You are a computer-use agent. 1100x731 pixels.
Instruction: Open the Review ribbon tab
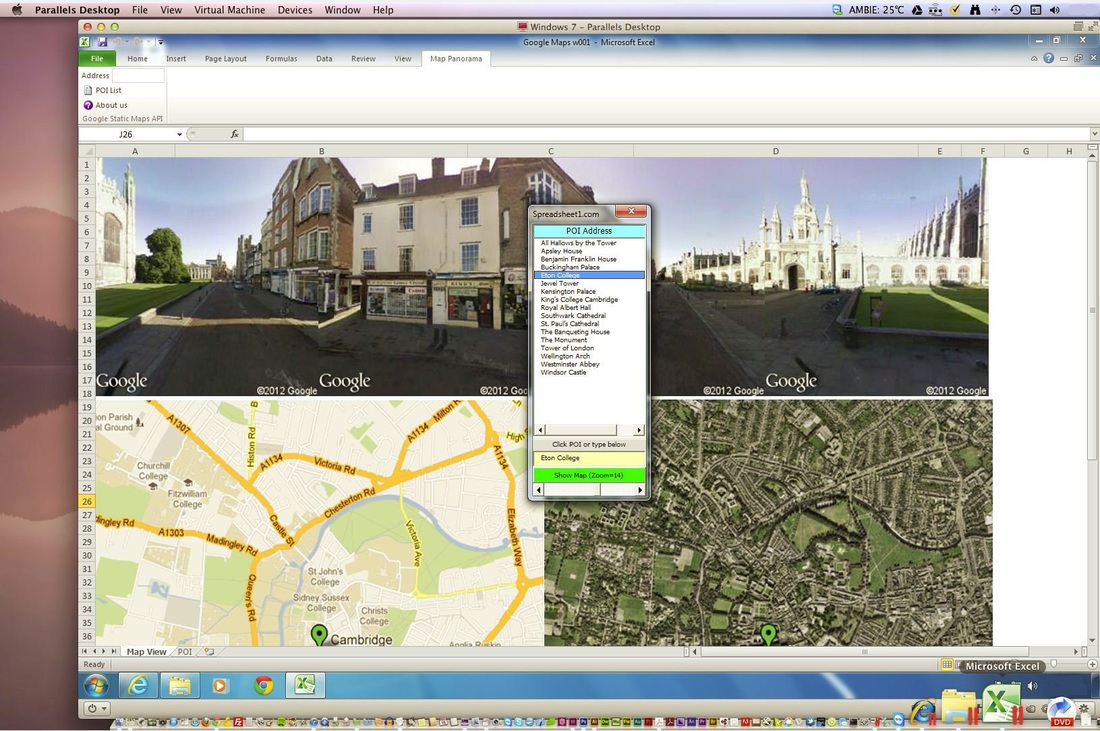point(363,59)
